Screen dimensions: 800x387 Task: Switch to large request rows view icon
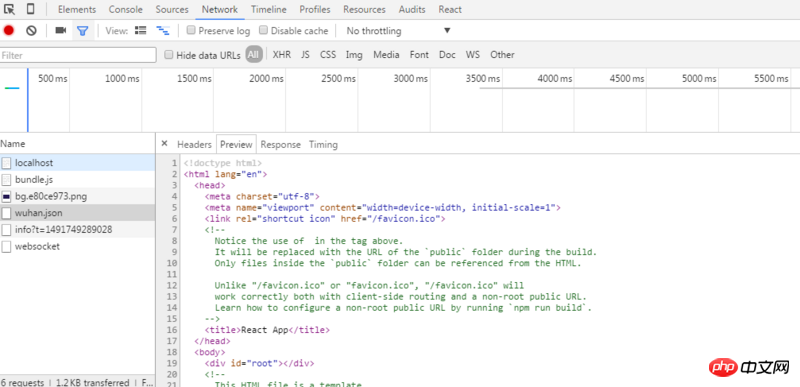(140, 31)
